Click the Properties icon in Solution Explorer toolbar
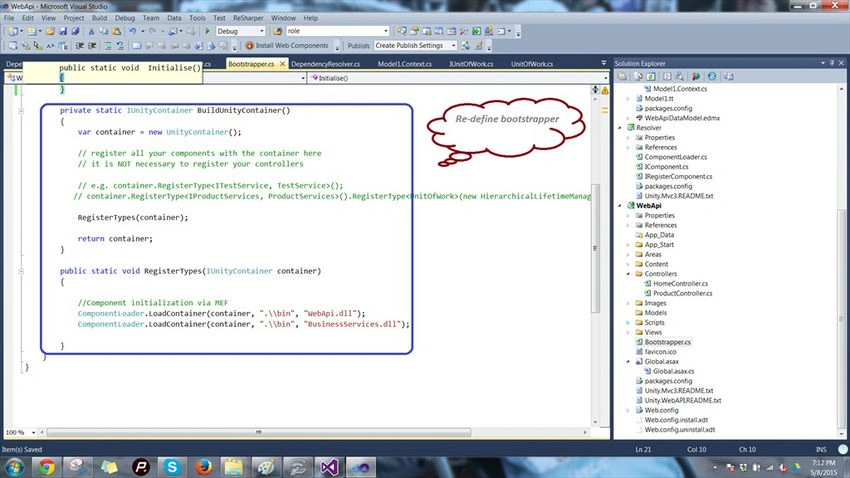850x478 pixels. 622,76
